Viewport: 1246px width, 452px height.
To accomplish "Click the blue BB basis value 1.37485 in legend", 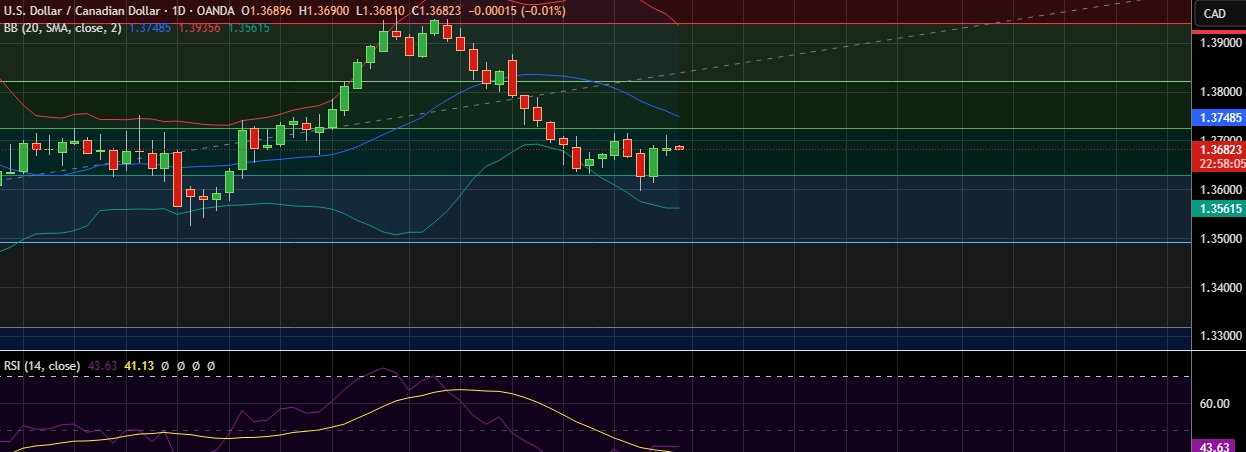I will pyautogui.click(x=150, y=28).
